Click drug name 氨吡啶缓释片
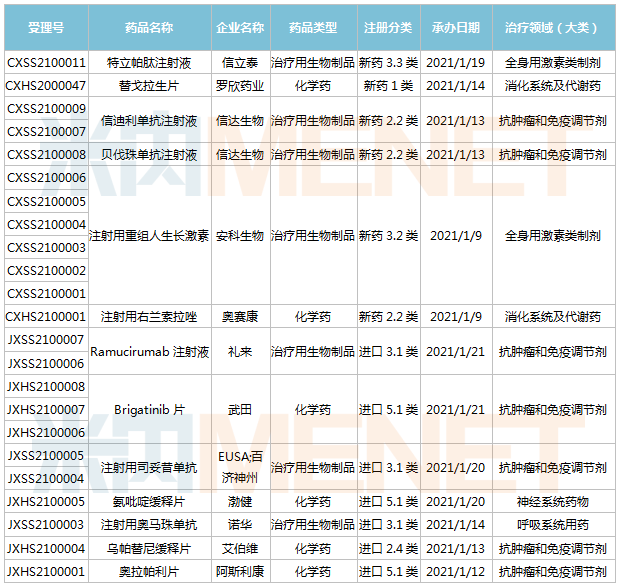The width and height of the screenshot is (620, 587). pyautogui.click(x=149, y=502)
